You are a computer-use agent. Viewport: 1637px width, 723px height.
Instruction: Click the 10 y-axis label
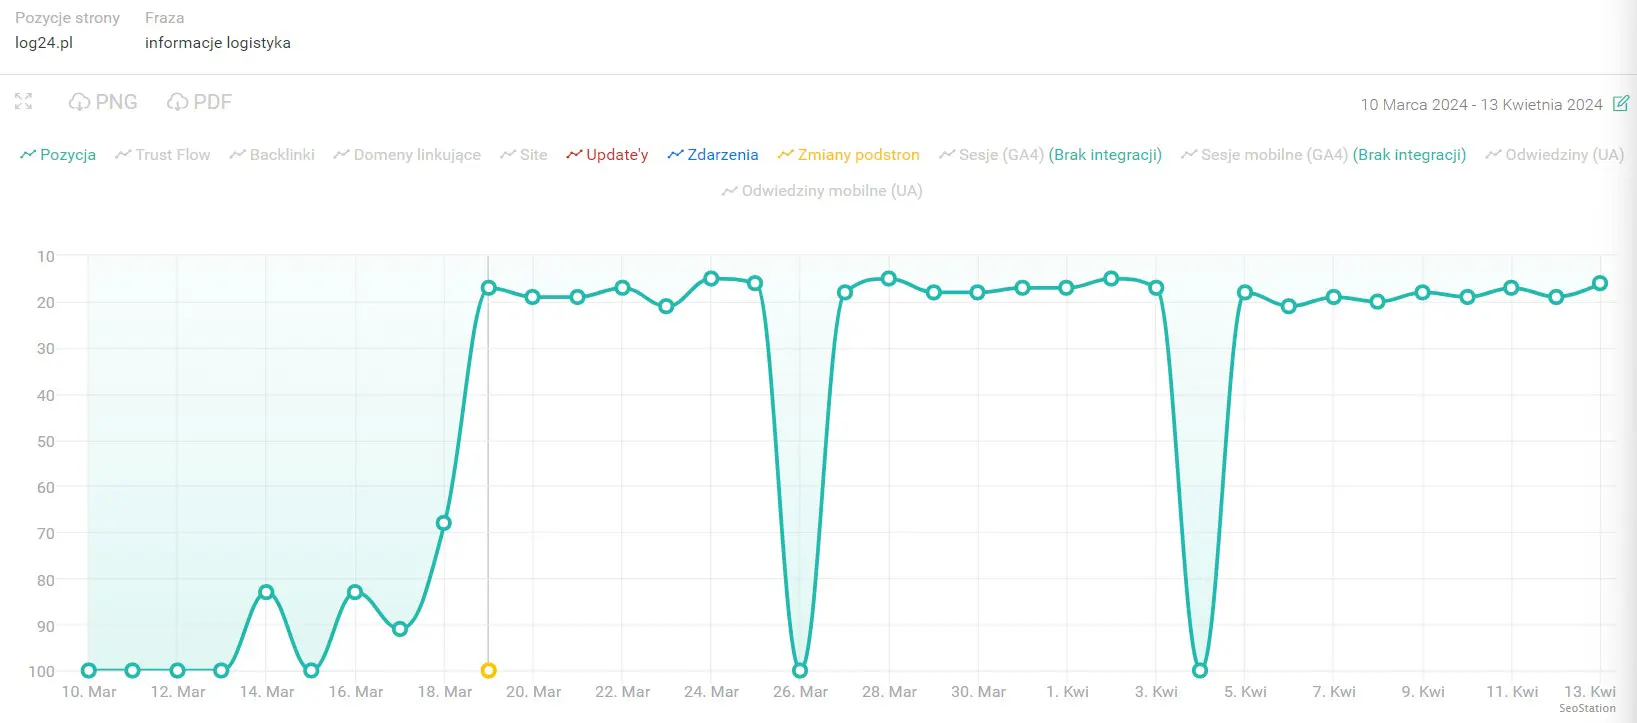point(46,256)
